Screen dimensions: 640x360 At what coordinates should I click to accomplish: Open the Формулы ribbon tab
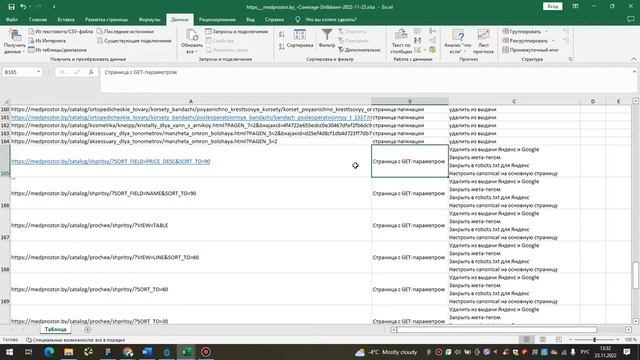tap(149, 20)
